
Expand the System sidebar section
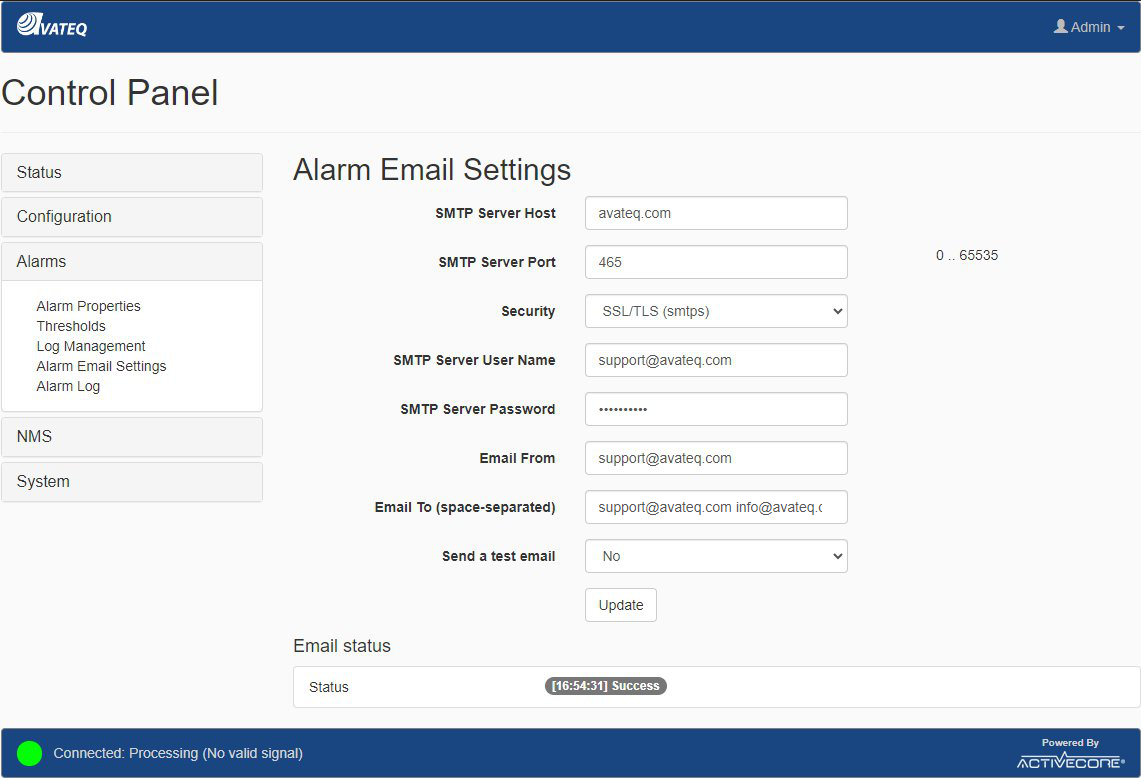click(132, 482)
